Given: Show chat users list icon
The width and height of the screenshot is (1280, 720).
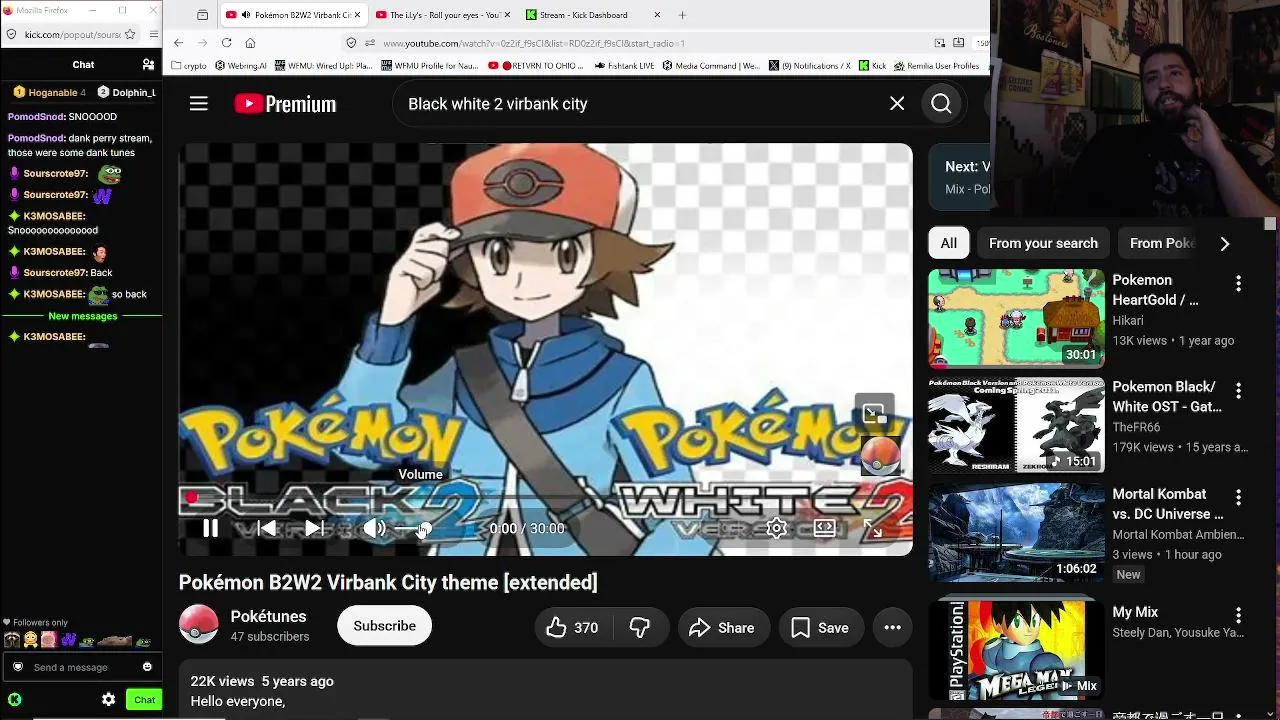Looking at the screenshot, I should coord(148,64).
